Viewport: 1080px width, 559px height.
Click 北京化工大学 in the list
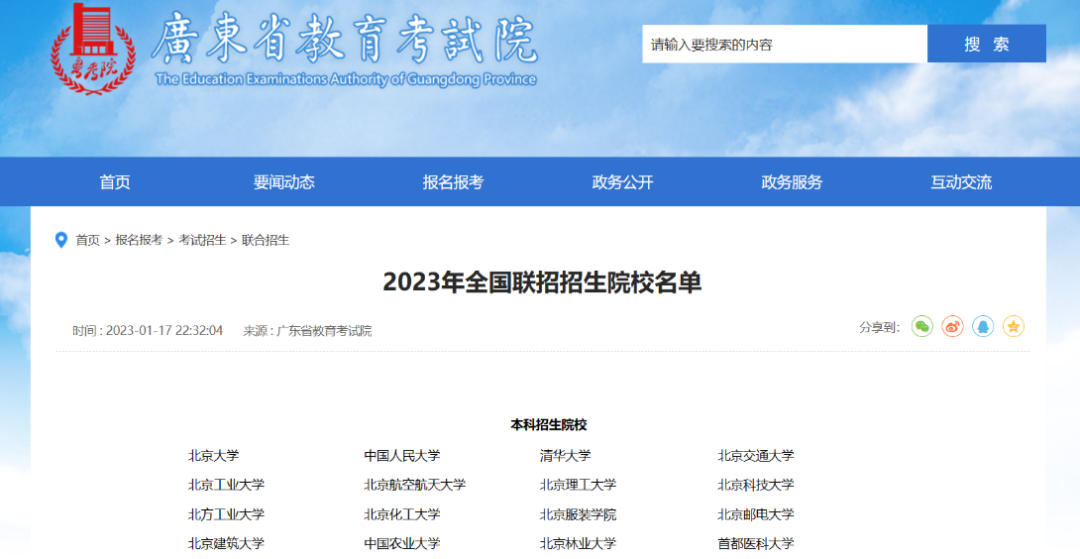pos(402,514)
